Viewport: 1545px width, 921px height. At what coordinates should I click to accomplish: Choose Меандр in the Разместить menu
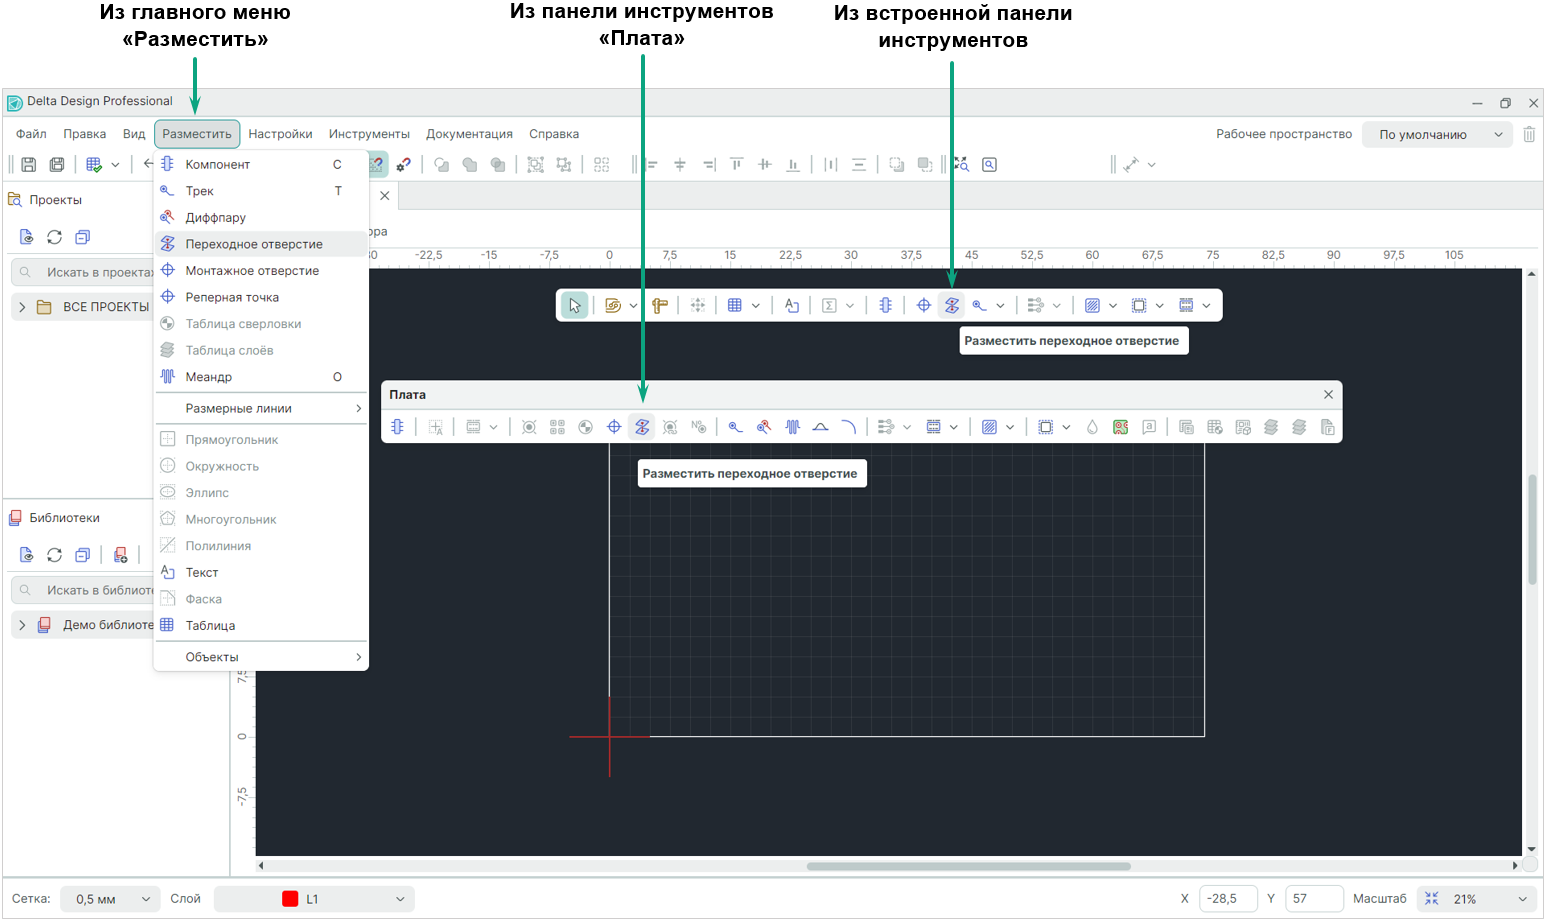[262, 377]
